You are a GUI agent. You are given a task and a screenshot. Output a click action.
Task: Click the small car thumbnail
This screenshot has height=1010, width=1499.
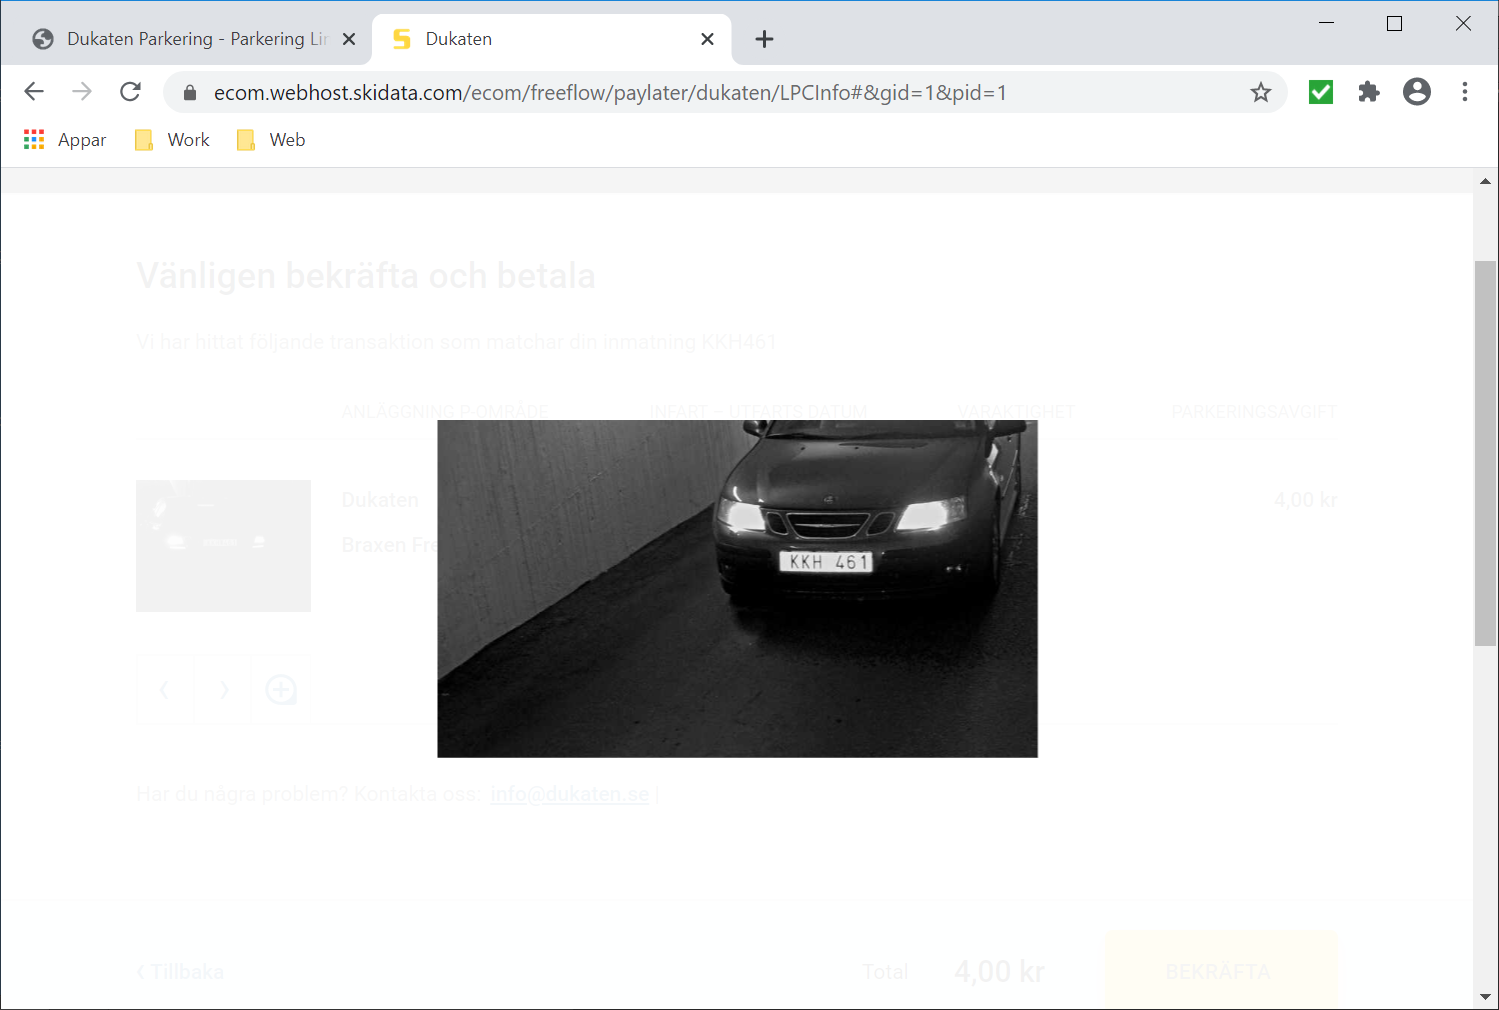coord(223,545)
